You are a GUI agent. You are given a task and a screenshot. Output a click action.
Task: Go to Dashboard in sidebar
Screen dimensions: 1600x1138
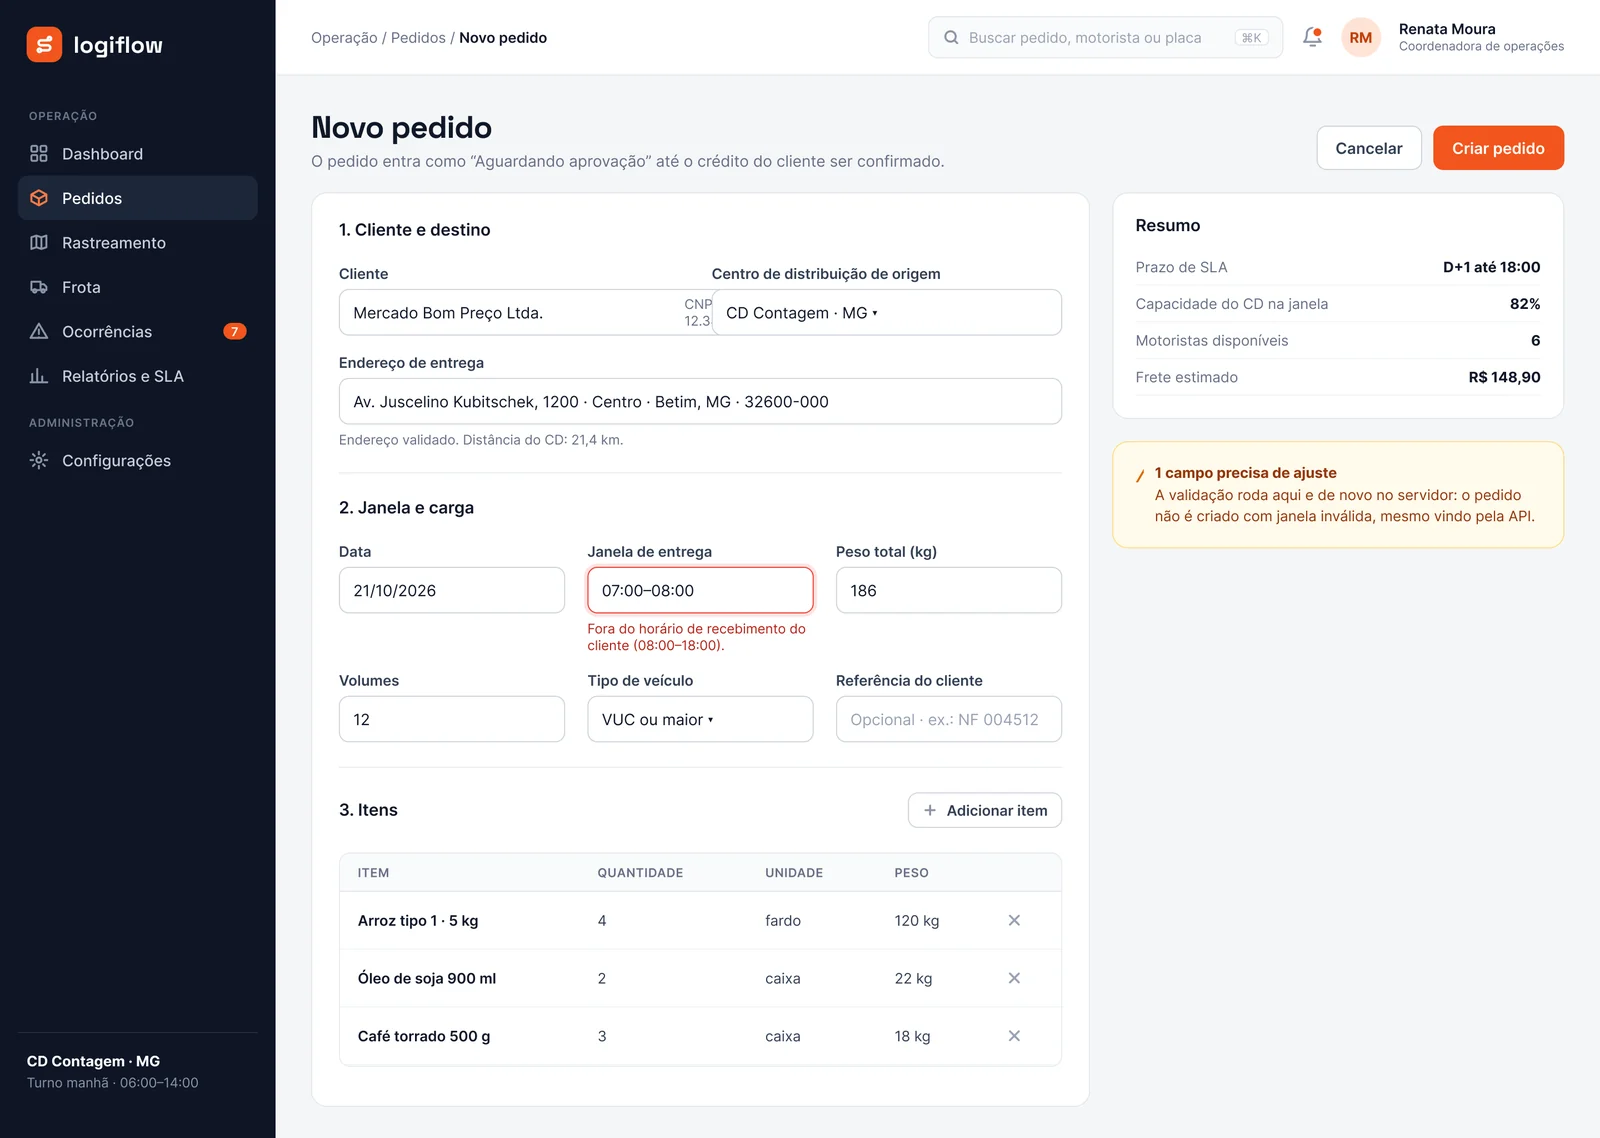(138, 154)
